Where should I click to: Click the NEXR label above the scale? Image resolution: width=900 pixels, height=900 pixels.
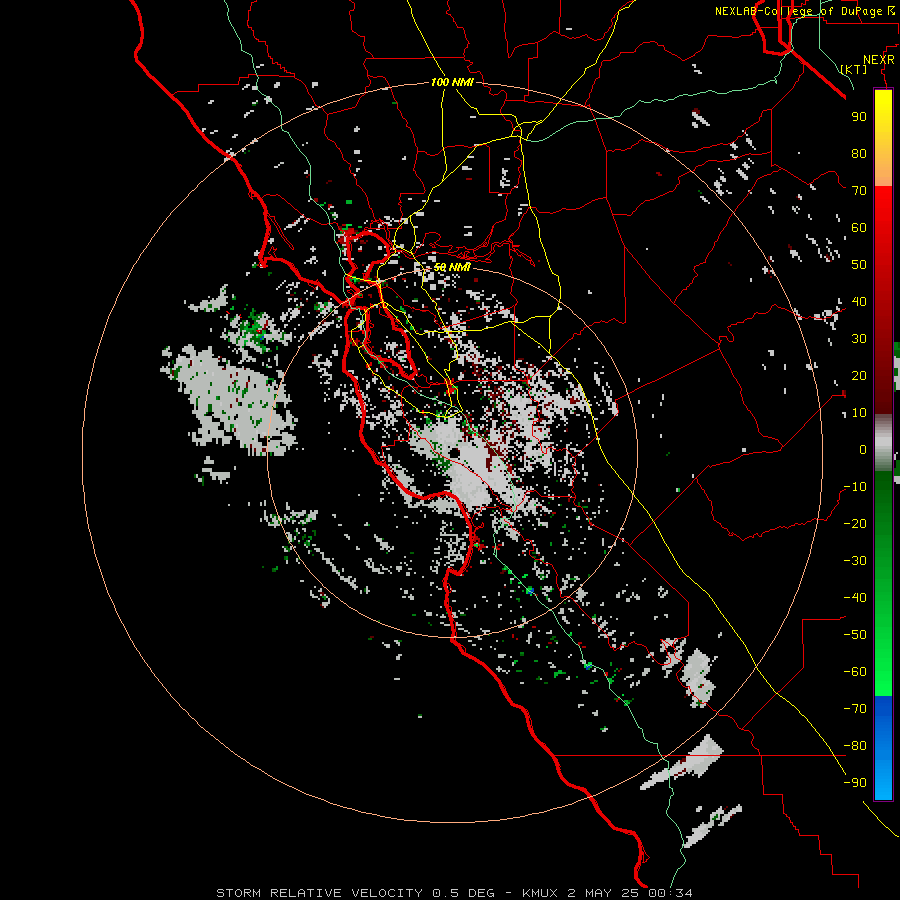click(x=878, y=60)
